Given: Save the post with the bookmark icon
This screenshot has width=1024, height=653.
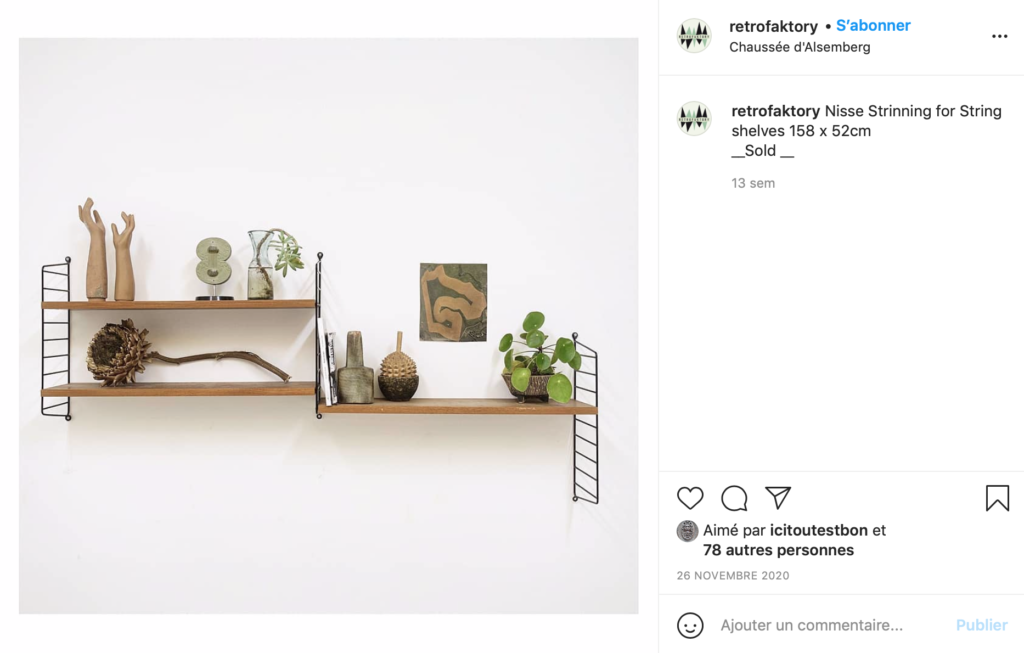Looking at the screenshot, I should point(997,498).
